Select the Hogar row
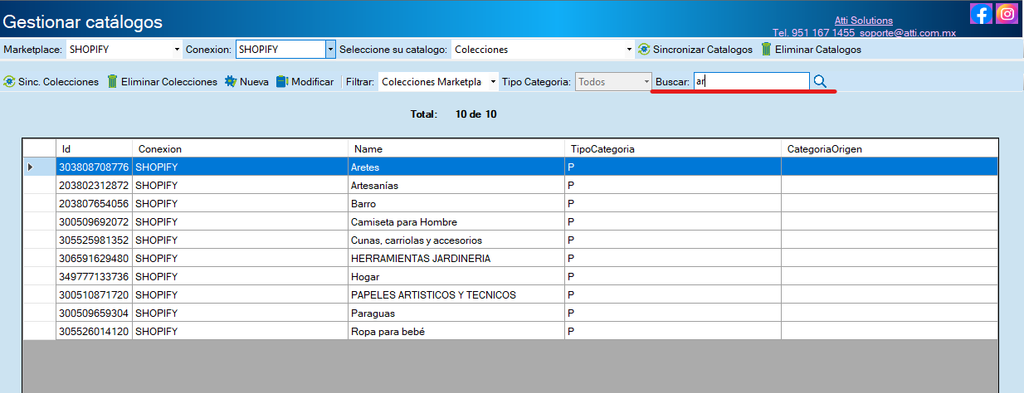The width and height of the screenshot is (1024, 393). (x=510, y=277)
